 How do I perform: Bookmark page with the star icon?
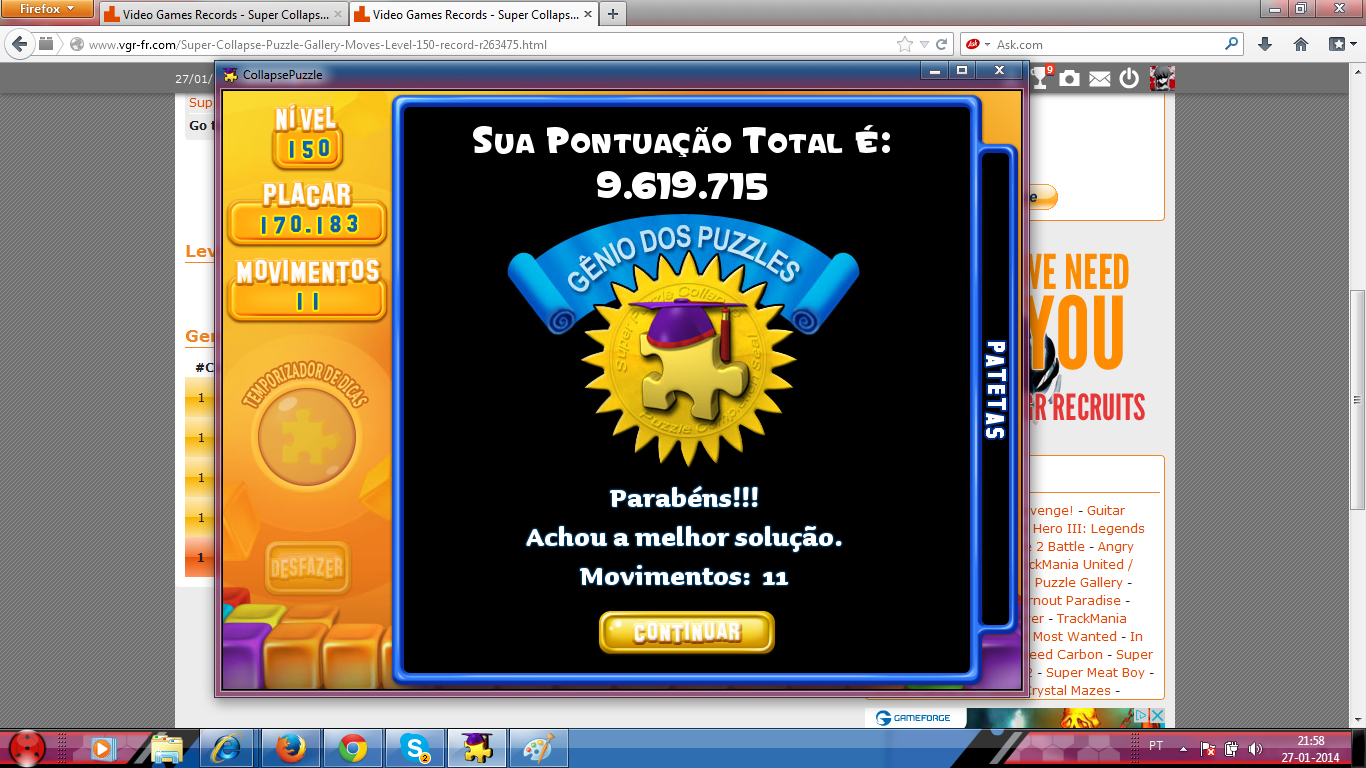click(x=905, y=44)
